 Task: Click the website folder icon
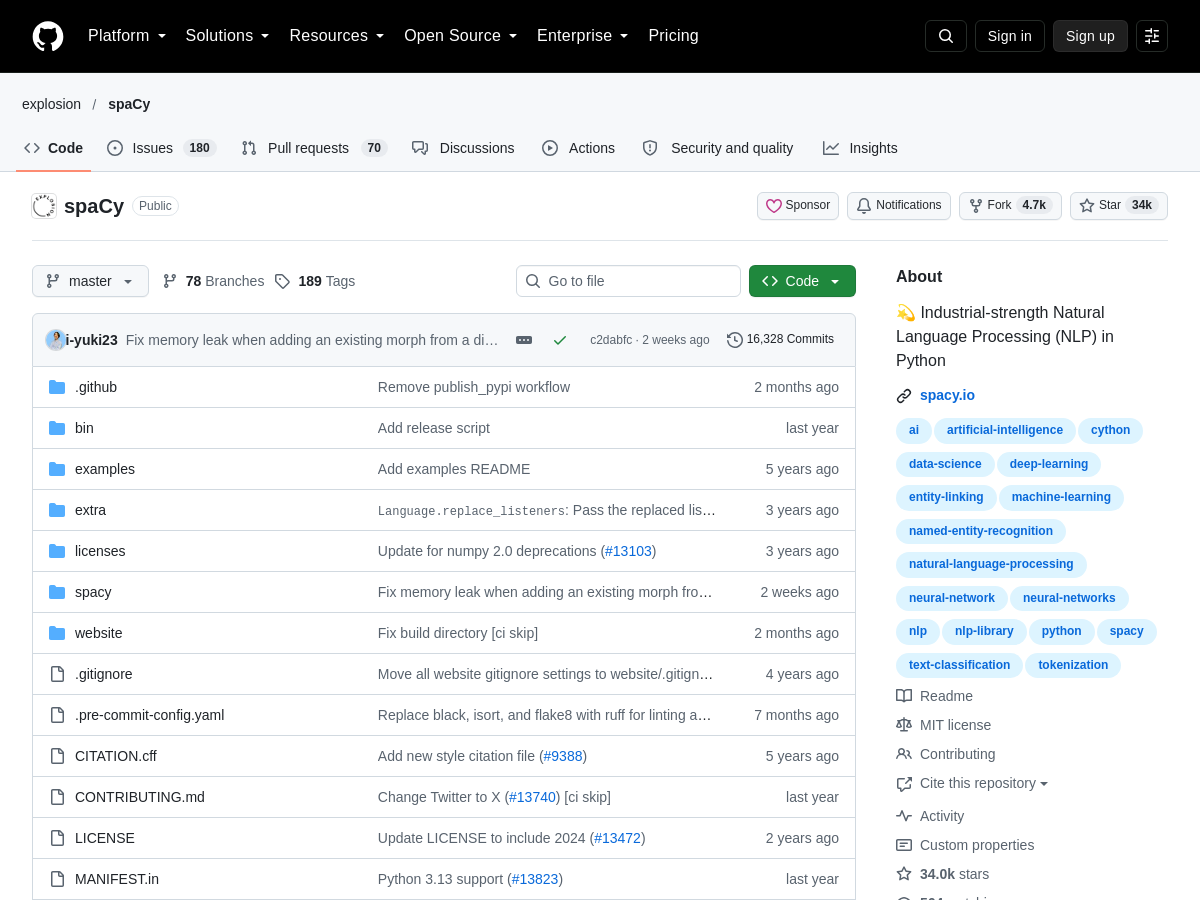pos(57,633)
